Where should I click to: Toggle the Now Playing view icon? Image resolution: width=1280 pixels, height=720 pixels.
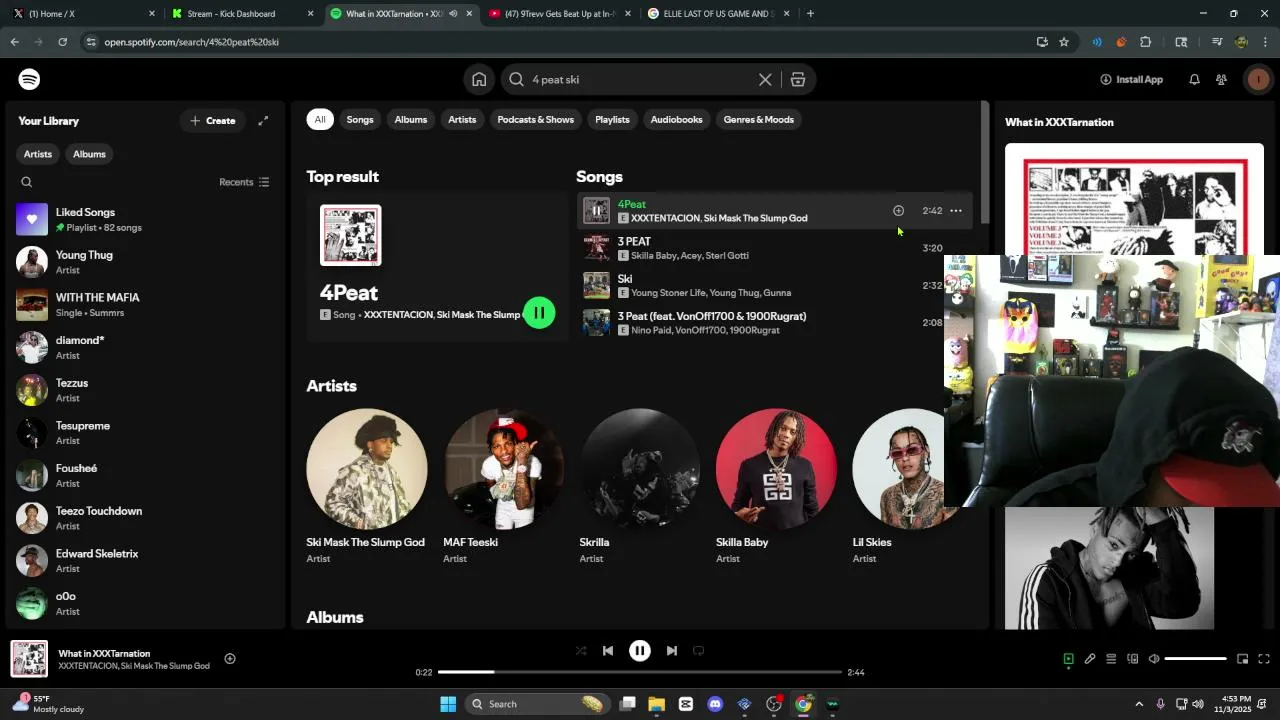point(1068,659)
